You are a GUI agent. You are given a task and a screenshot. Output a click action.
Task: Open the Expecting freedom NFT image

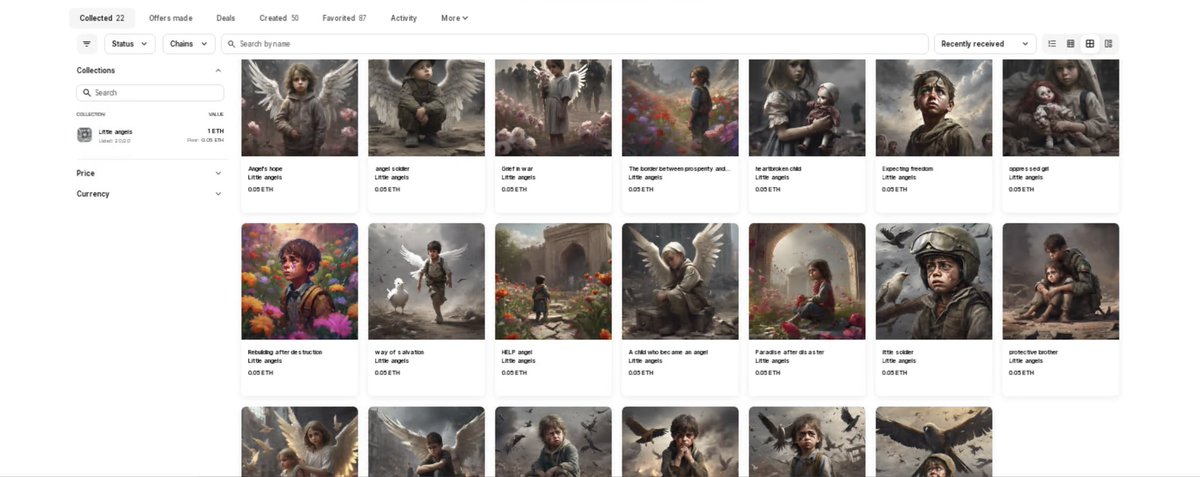coord(934,107)
